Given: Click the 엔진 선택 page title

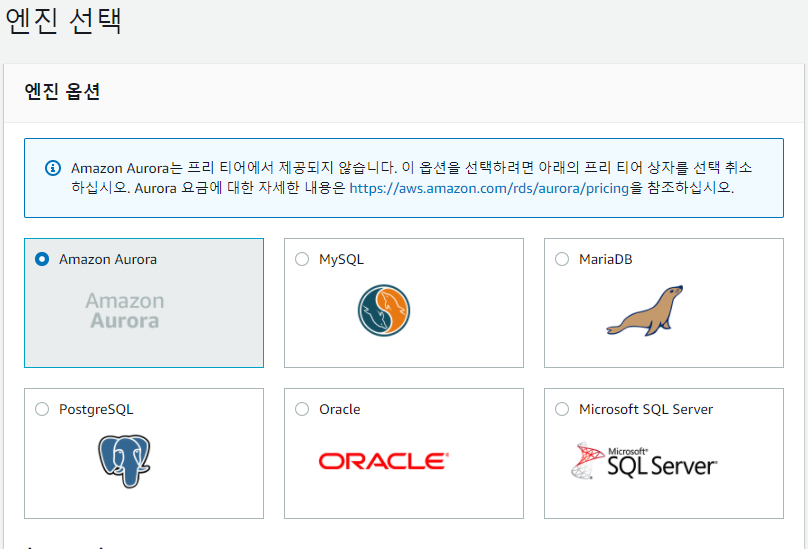Looking at the screenshot, I should [63, 20].
